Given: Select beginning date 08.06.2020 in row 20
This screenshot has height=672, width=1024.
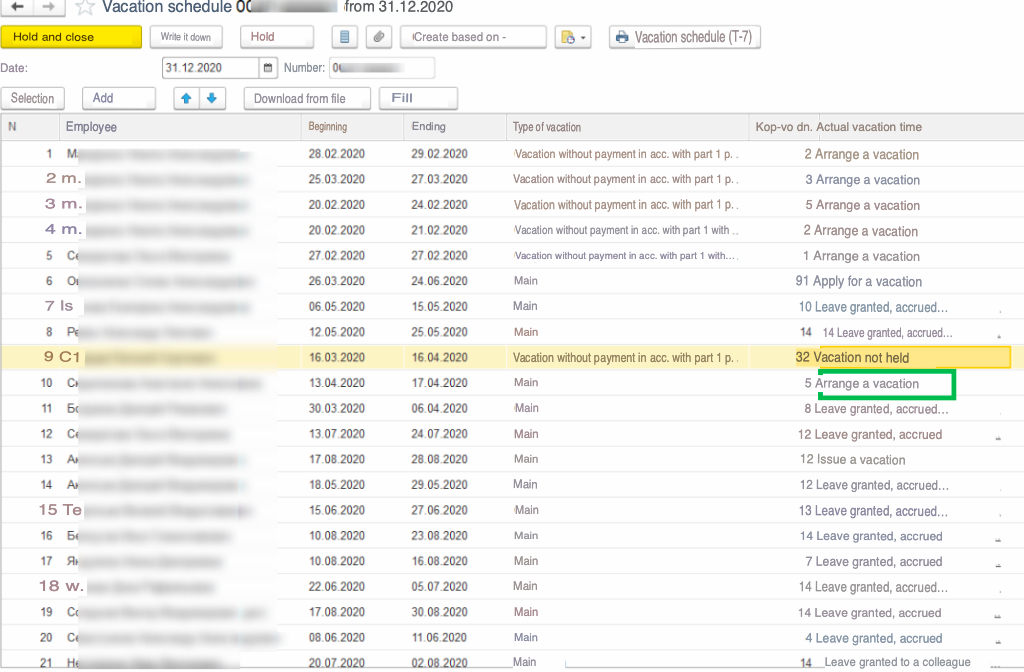Looking at the screenshot, I should click(x=337, y=637).
